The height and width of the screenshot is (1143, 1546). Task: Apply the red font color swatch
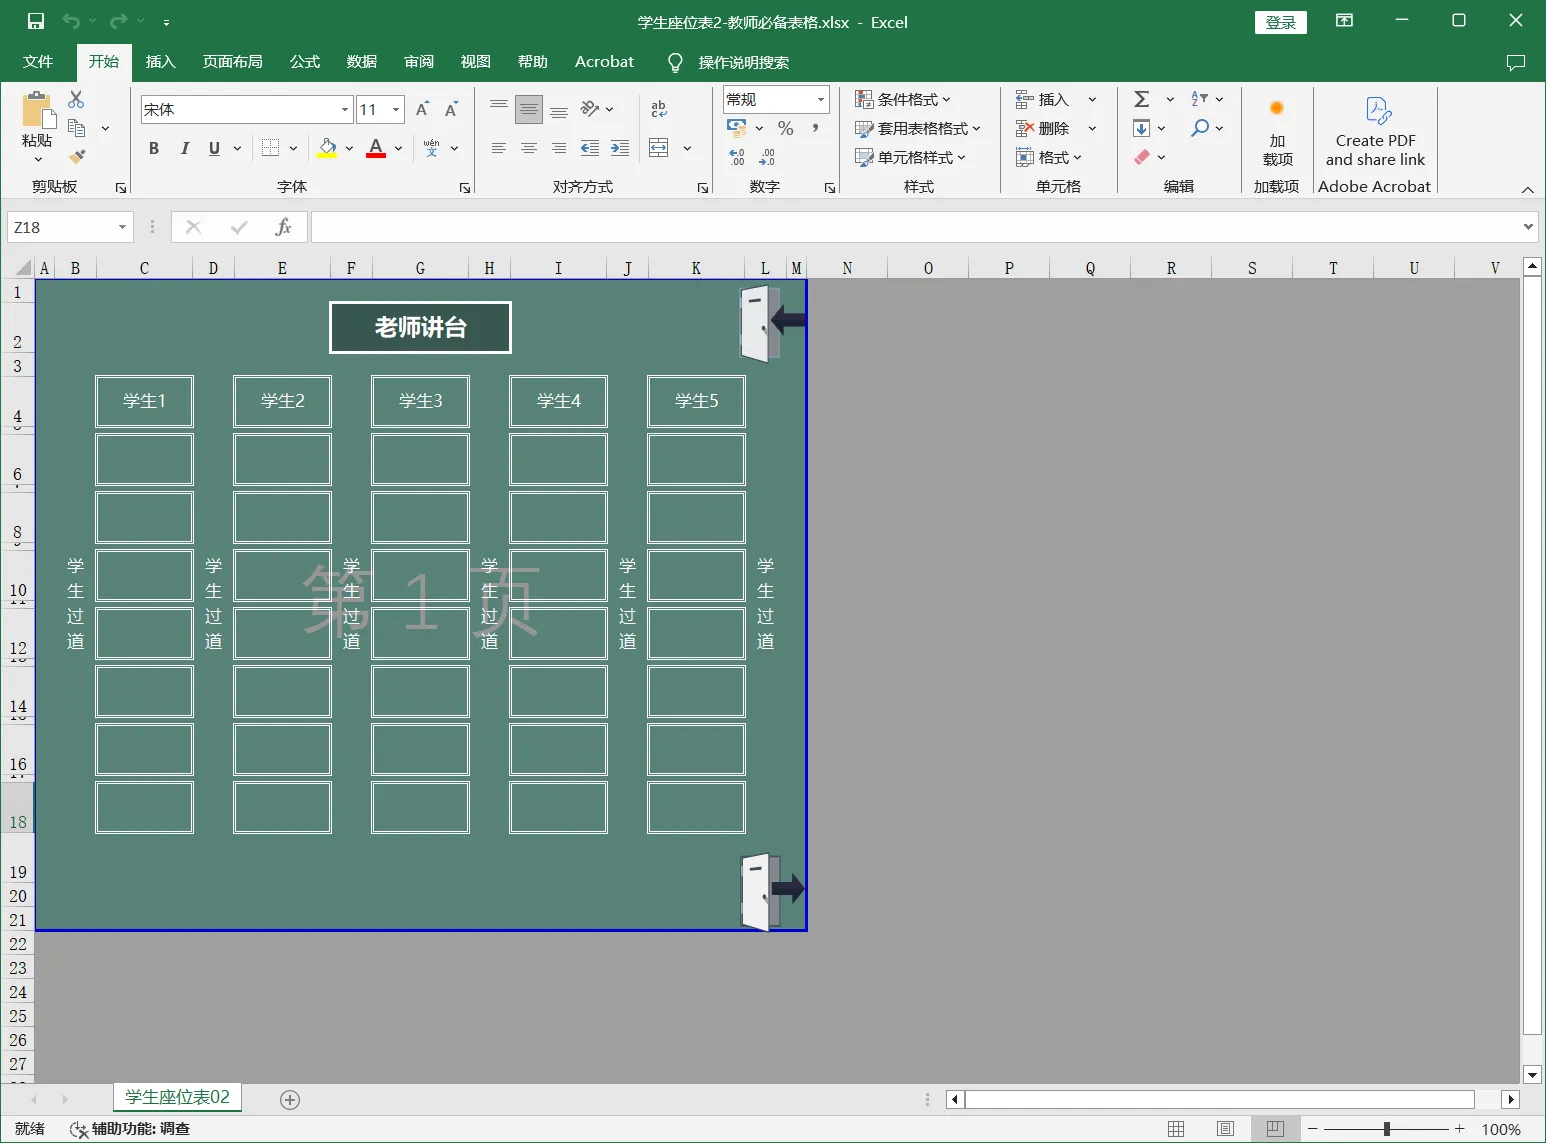pyautogui.click(x=376, y=148)
